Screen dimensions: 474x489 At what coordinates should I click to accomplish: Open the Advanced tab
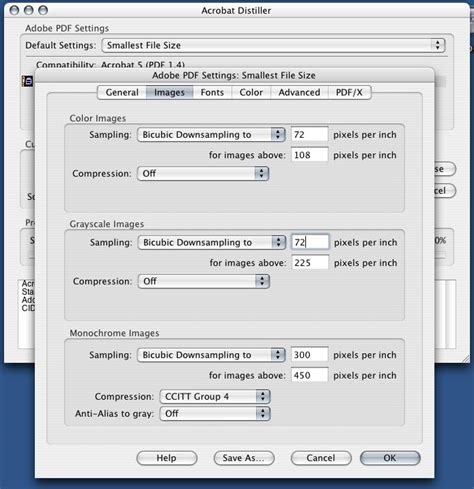(299, 92)
